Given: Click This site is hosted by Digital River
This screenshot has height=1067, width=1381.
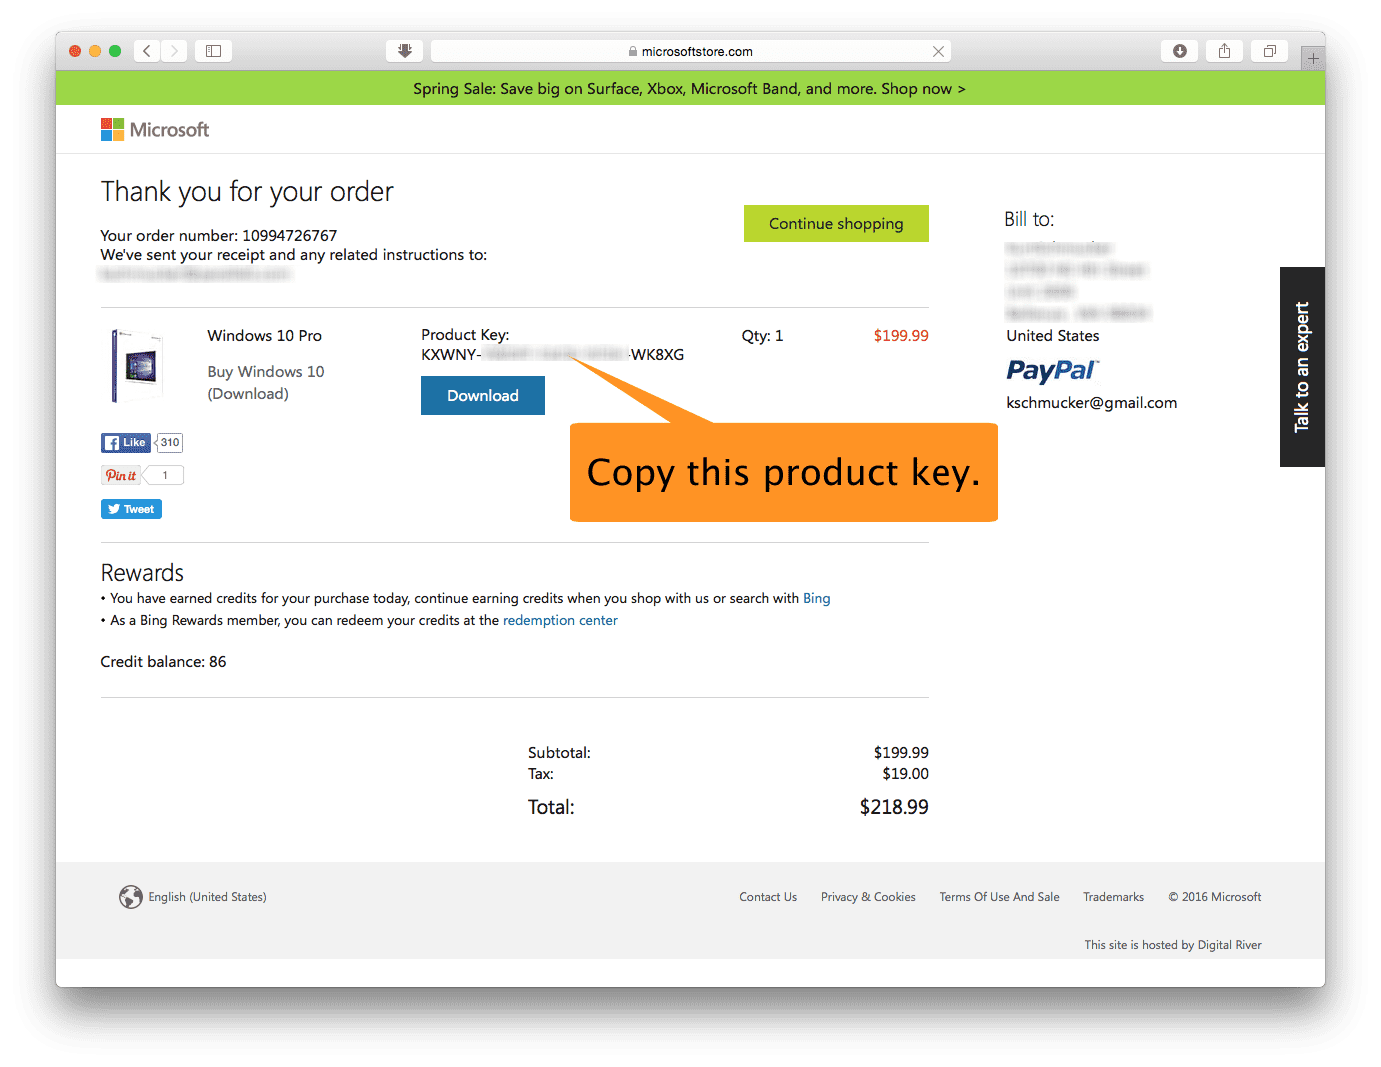Looking at the screenshot, I should (1173, 945).
